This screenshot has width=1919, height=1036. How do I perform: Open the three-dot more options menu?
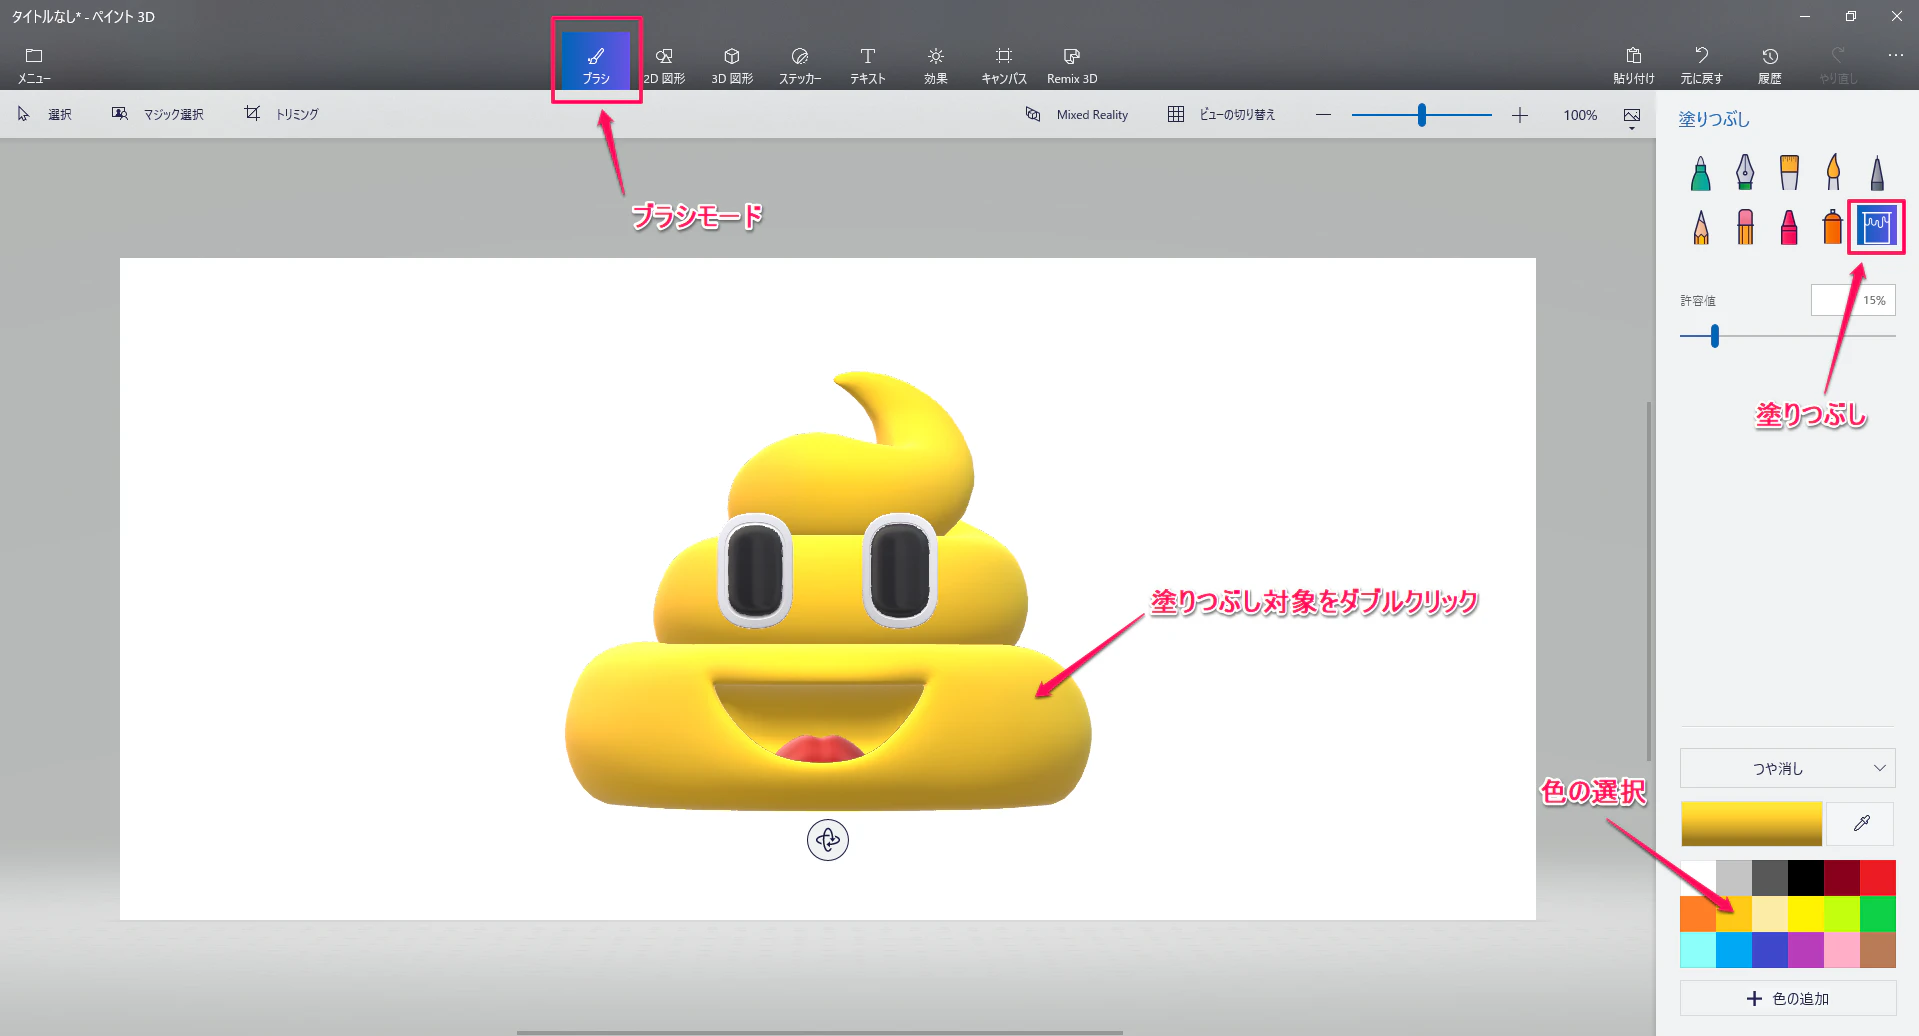point(1895,55)
